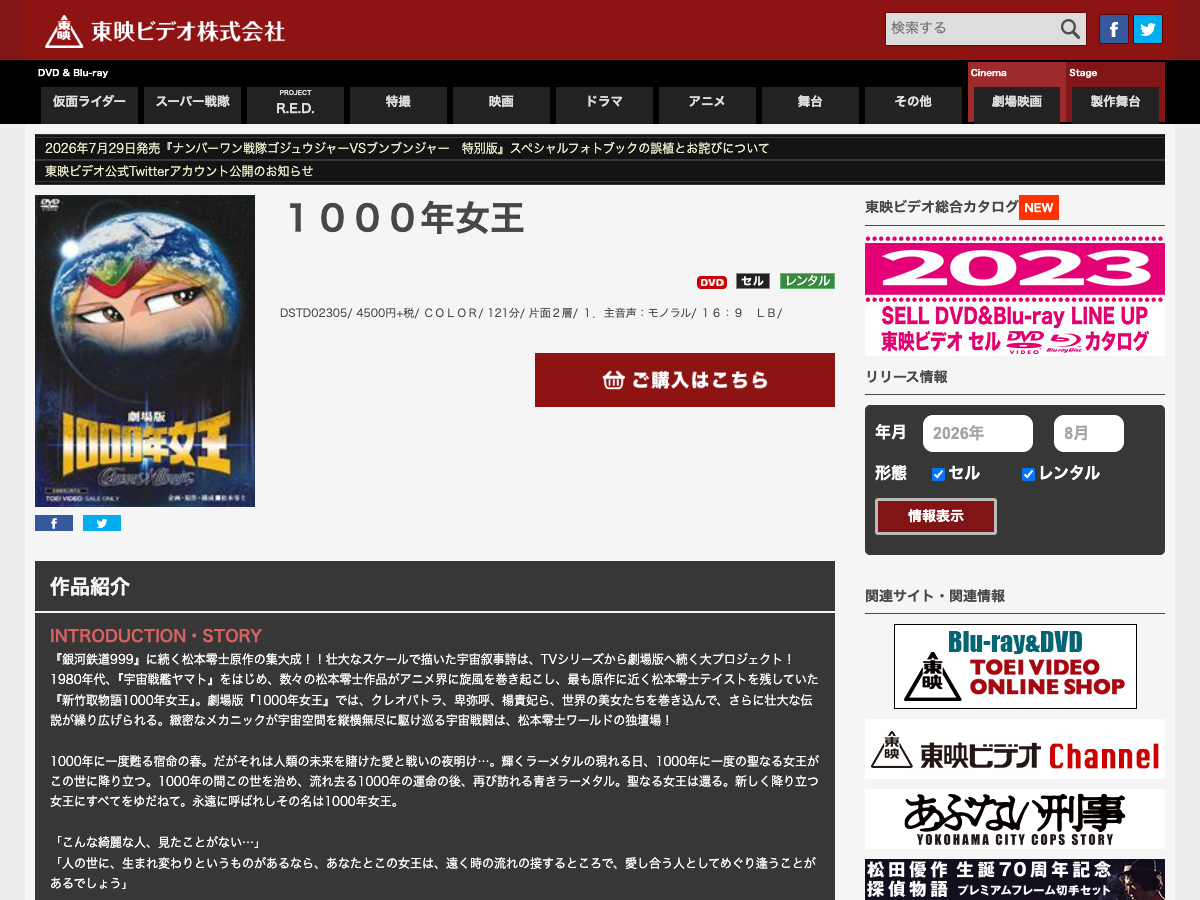Click the red DVD badge
Screen dimensions: 1200x900
[712, 282]
